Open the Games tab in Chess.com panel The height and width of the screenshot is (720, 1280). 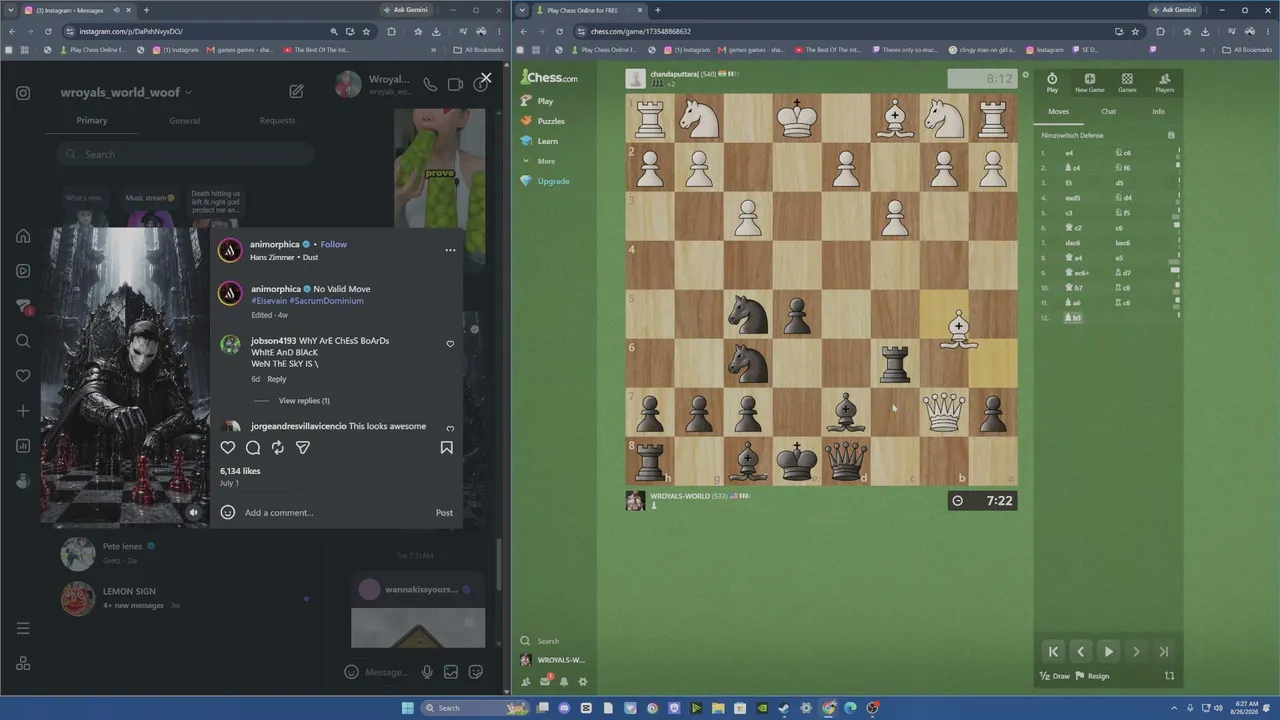[x=1127, y=83]
